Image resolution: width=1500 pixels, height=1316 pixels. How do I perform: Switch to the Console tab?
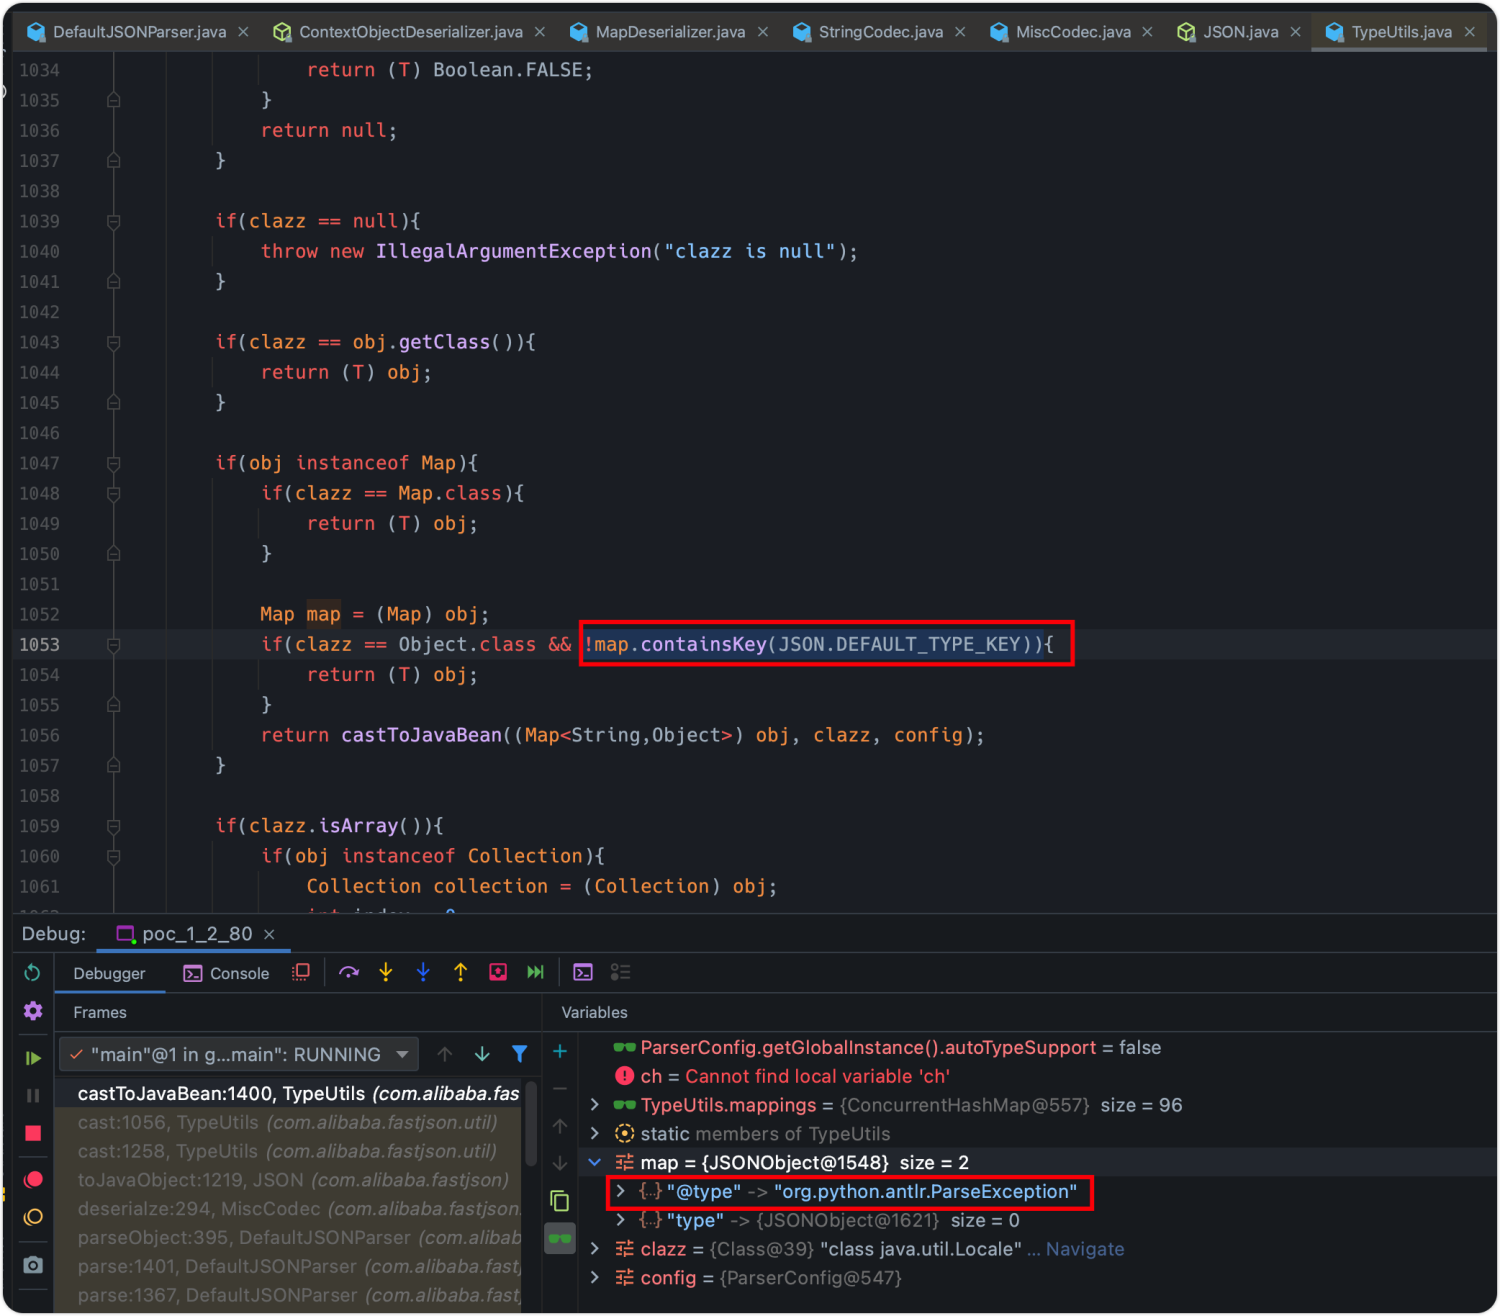tap(226, 973)
